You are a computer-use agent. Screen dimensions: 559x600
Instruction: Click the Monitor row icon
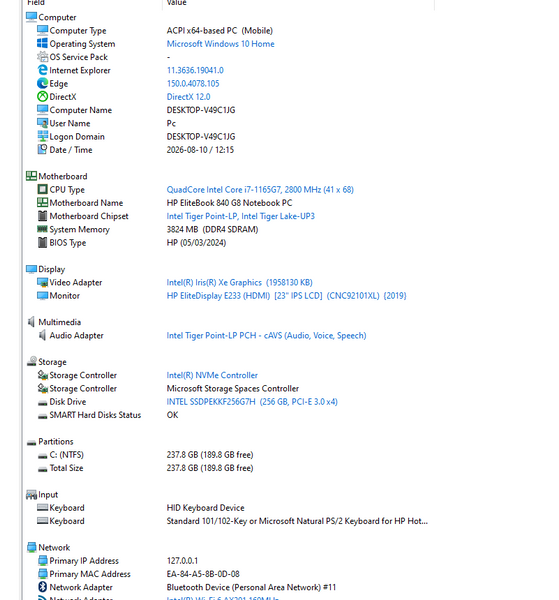click(42, 295)
